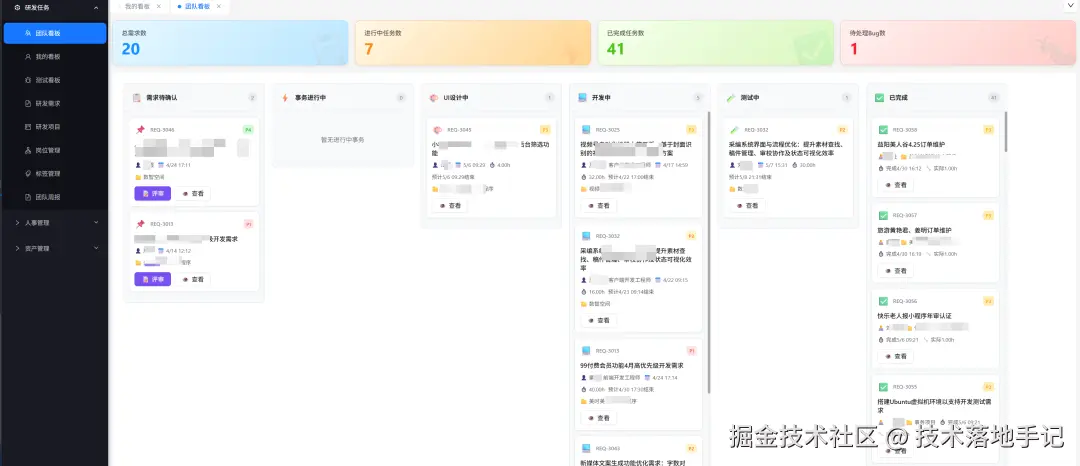Click the checkmark icon on card REQ-3055
Screen dimensions: 1080x466
point(883,387)
